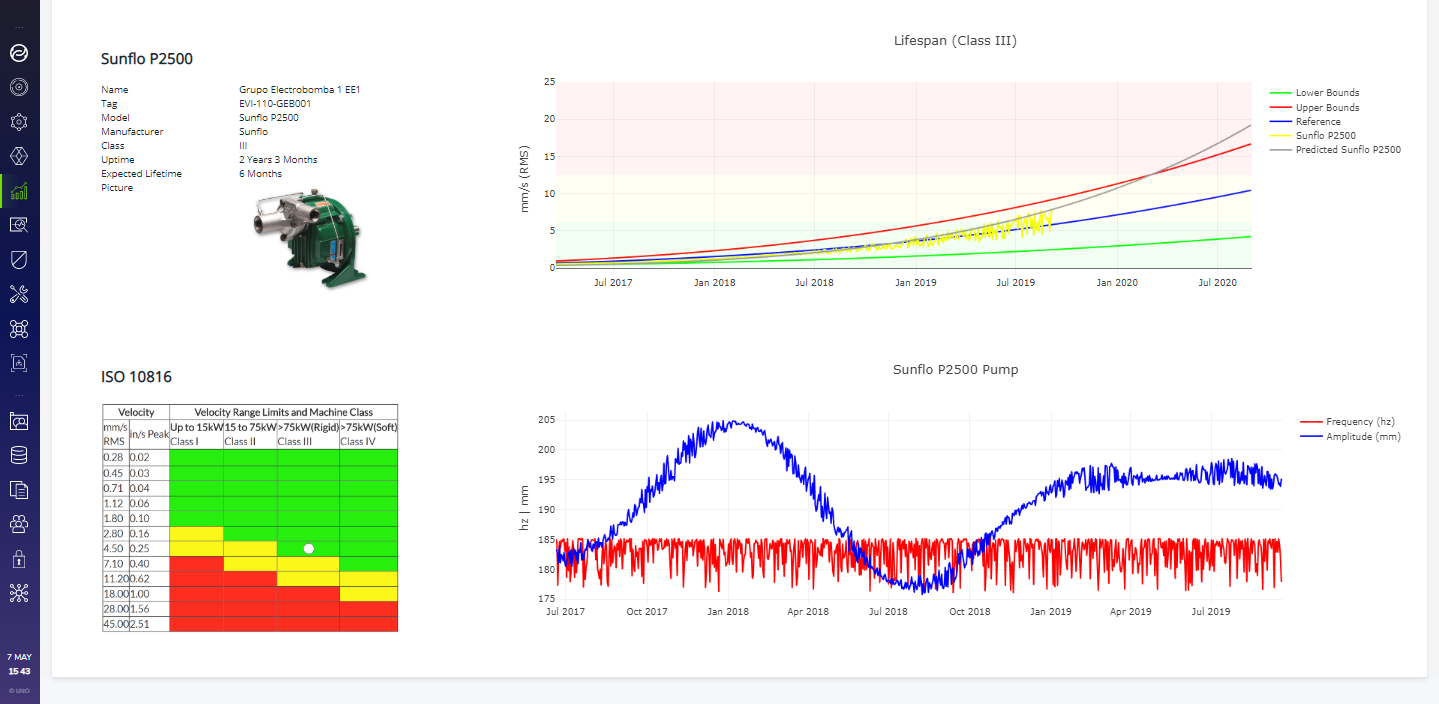Toggle Predicted Sunflo P2500 legend entry
1439x704 pixels.
[x=1347, y=150]
